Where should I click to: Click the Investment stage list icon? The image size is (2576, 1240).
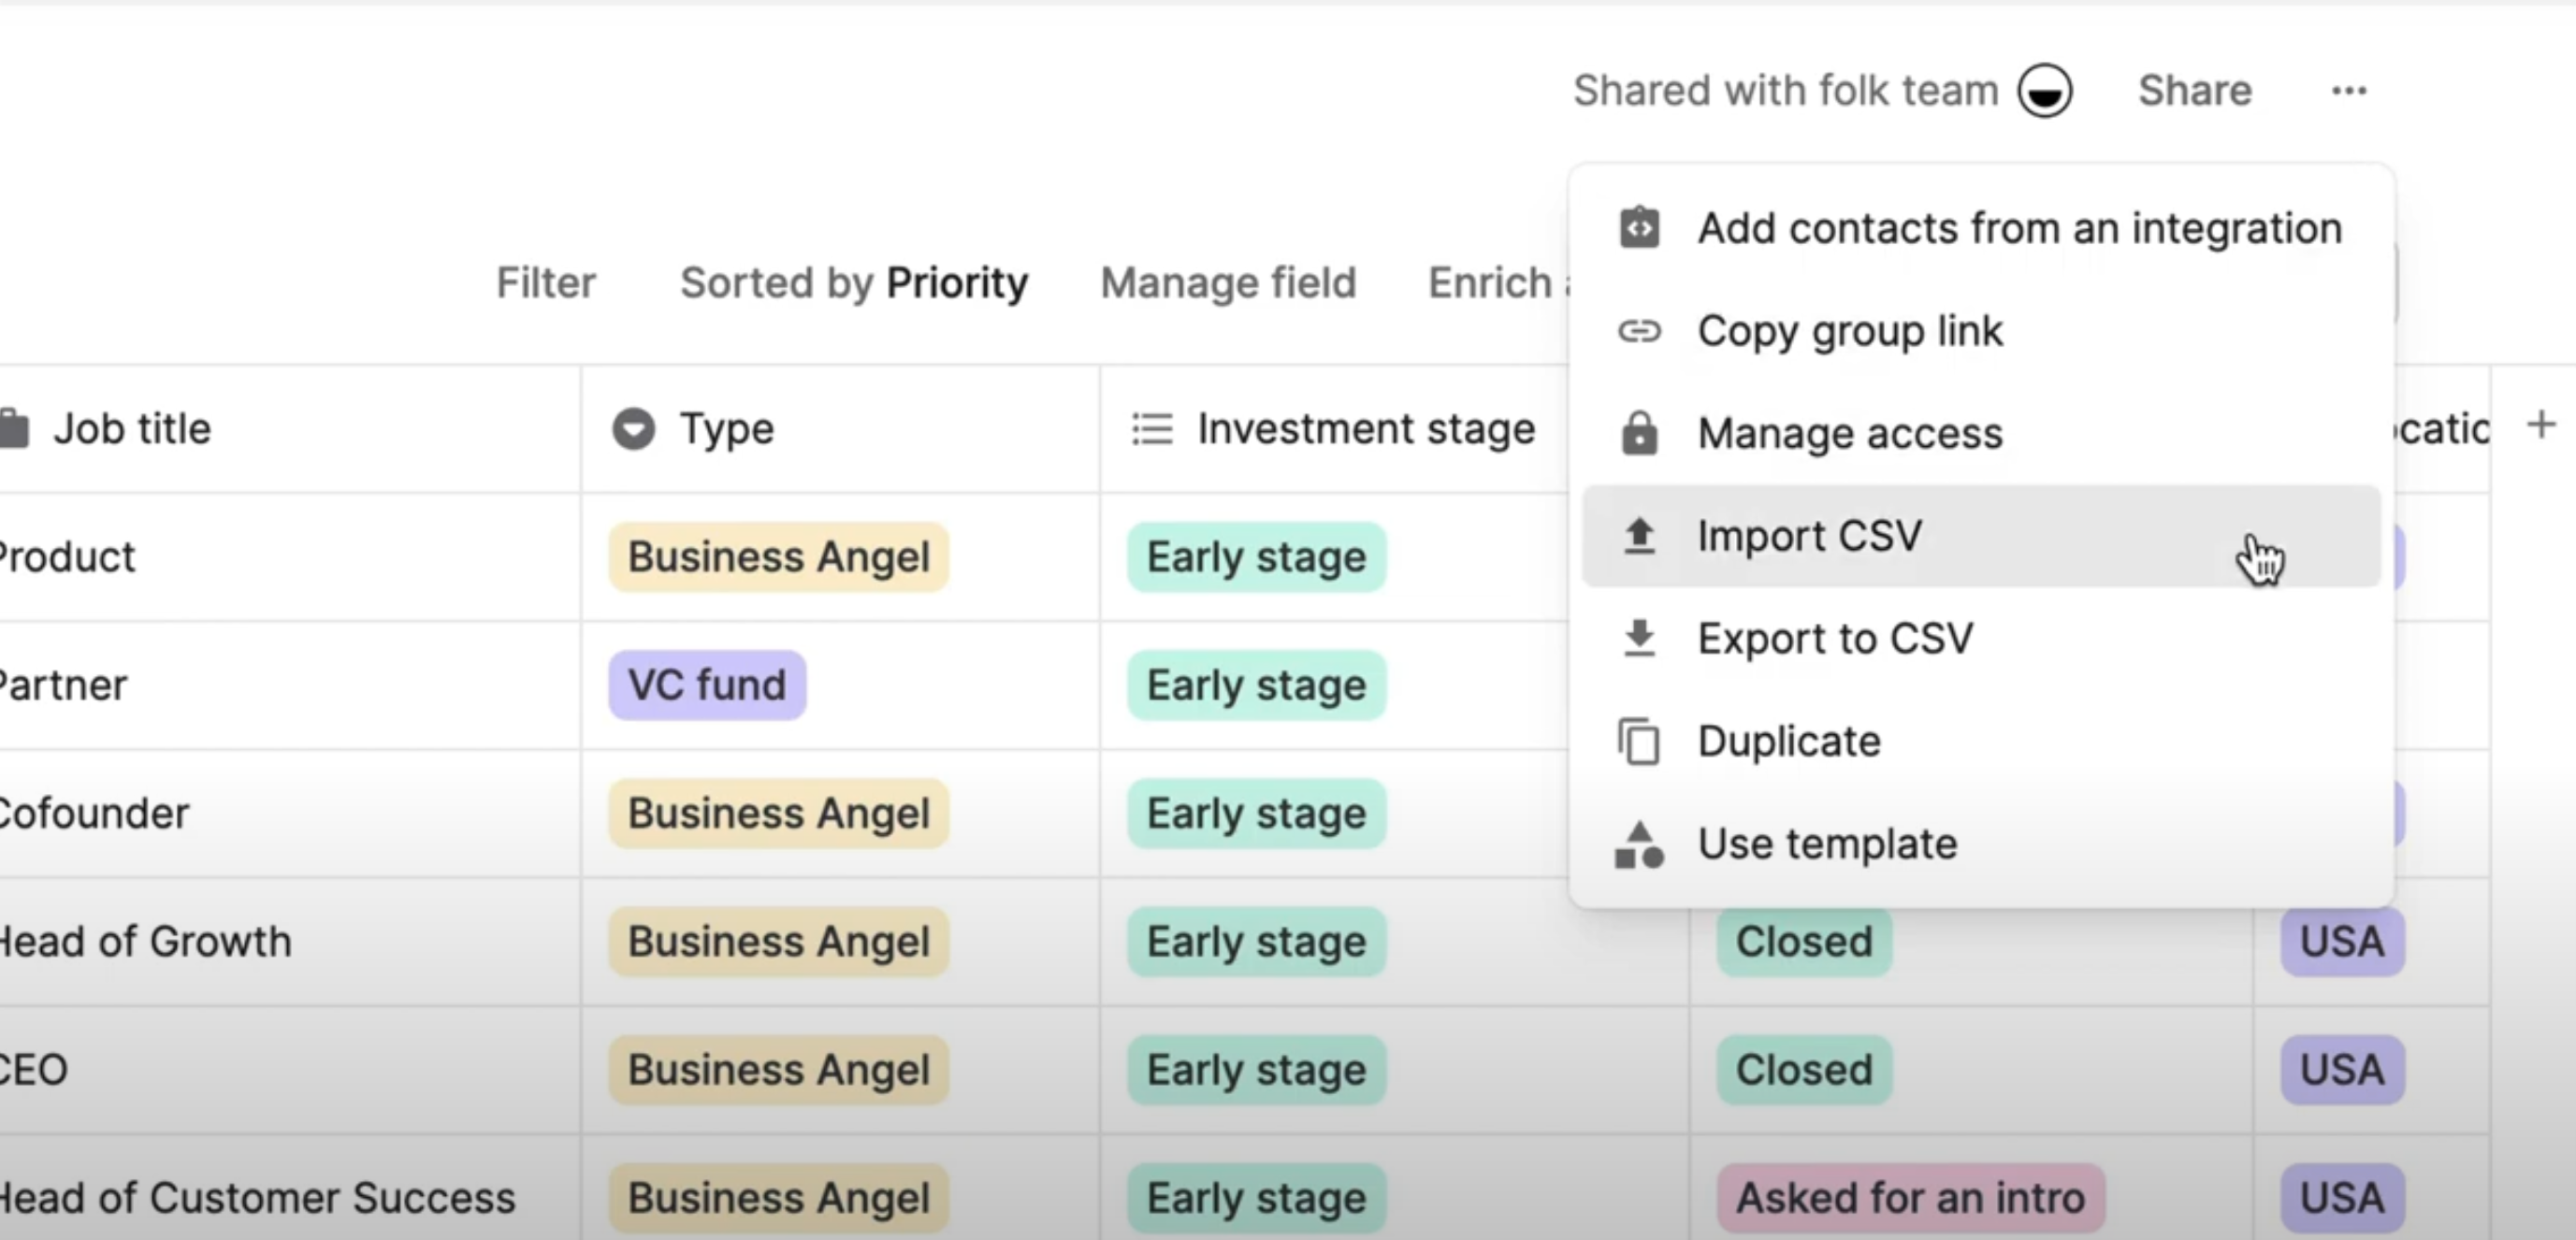click(x=1152, y=429)
